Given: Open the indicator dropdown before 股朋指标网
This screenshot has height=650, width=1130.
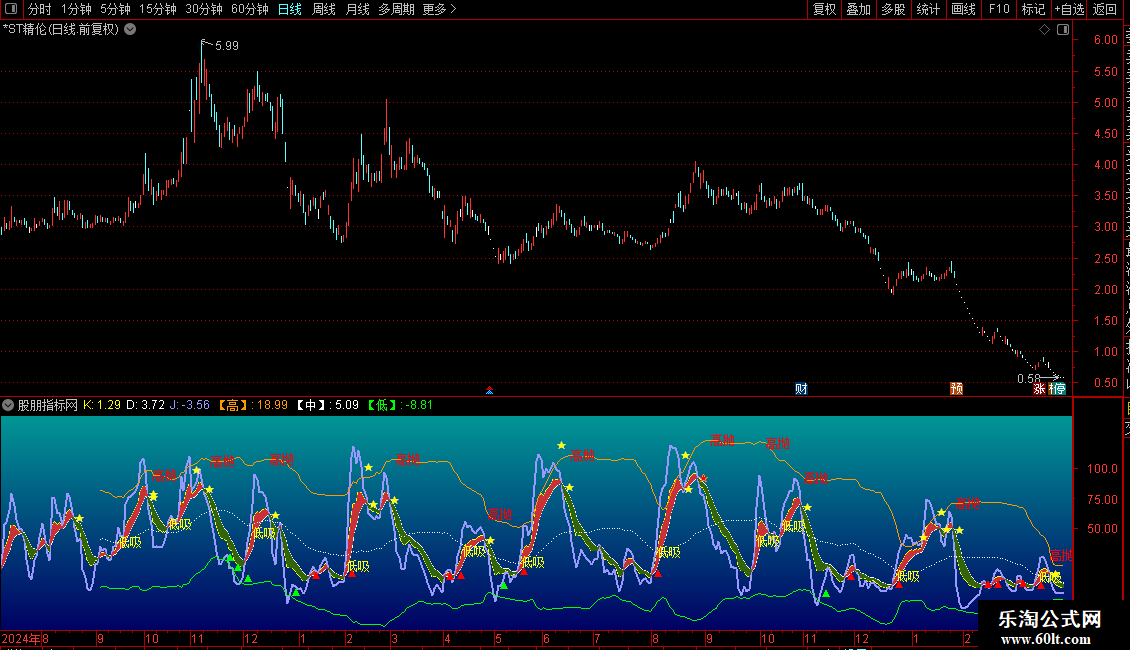Looking at the screenshot, I should [8, 405].
